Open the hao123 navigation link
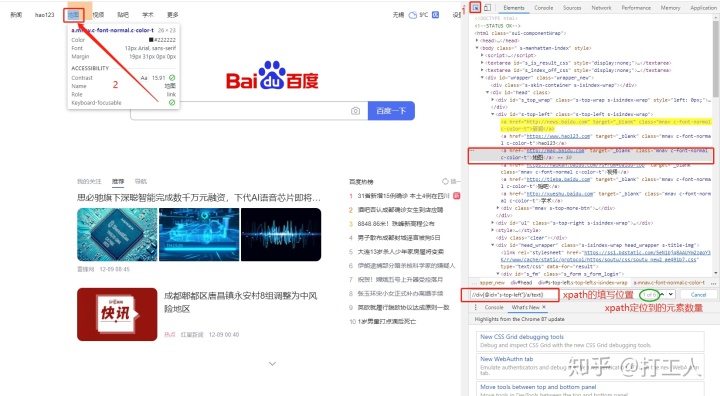 pos(45,15)
